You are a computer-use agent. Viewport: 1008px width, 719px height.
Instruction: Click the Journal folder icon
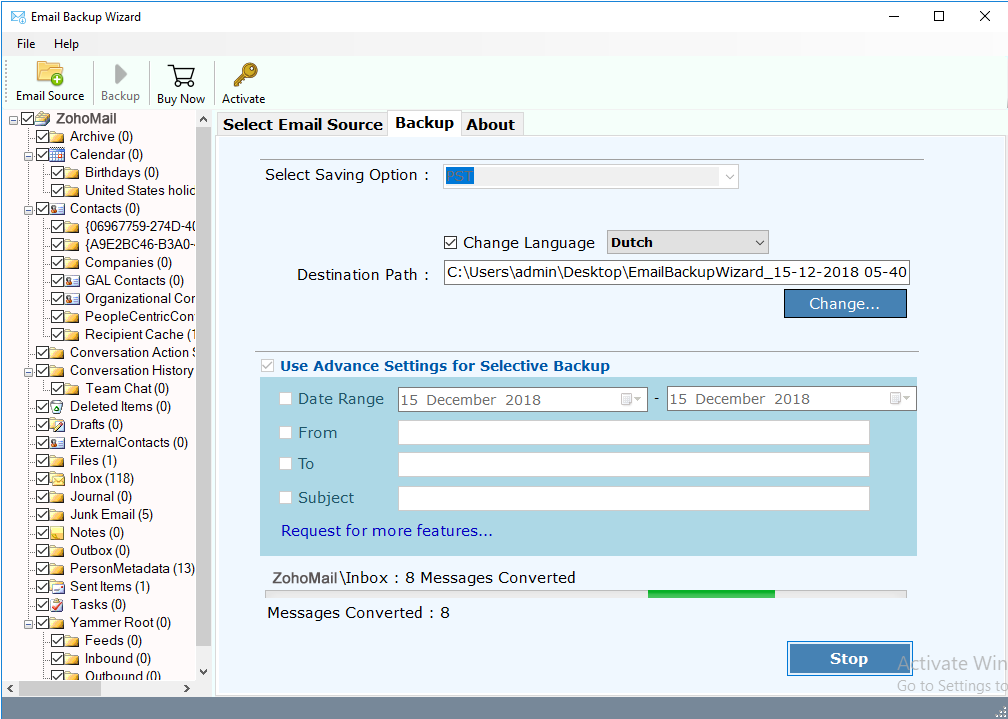coord(57,496)
